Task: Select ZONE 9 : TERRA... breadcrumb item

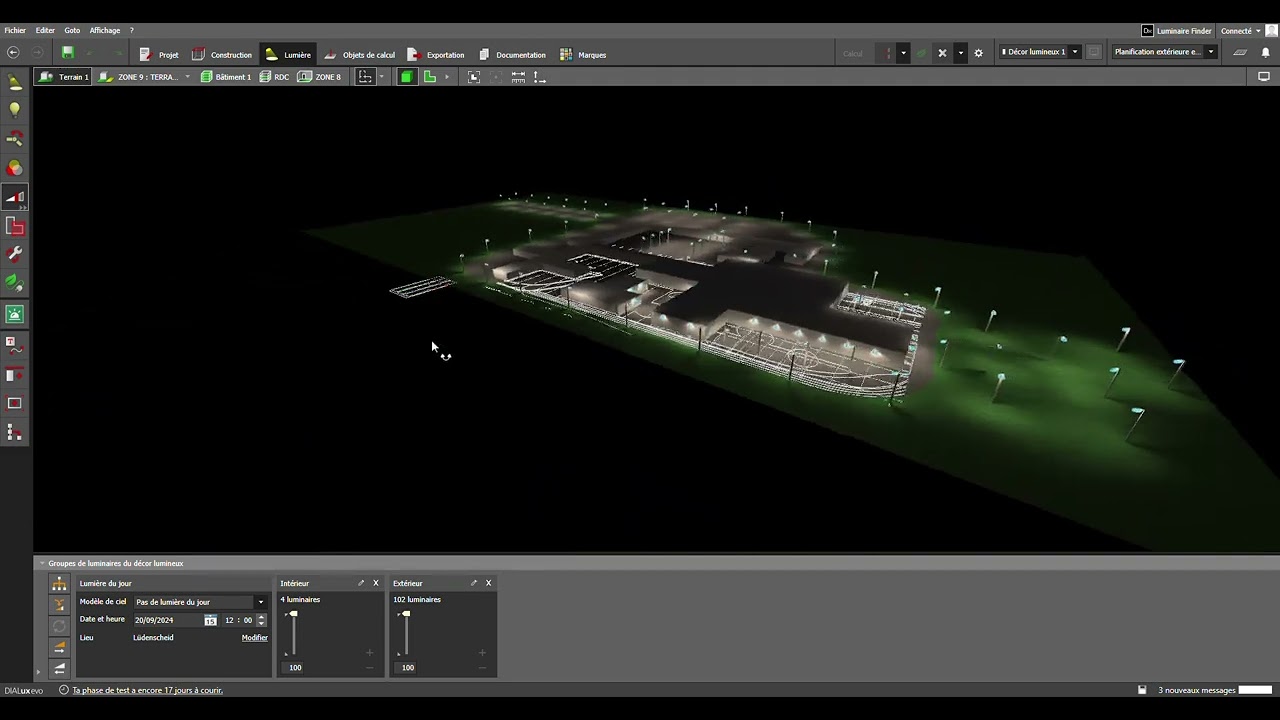Action: pyautogui.click(x=139, y=77)
